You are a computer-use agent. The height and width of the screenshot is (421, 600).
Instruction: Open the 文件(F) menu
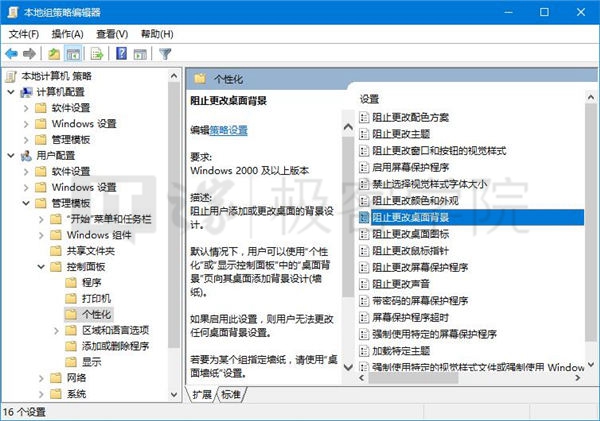pyautogui.click(x=24, y=34)
